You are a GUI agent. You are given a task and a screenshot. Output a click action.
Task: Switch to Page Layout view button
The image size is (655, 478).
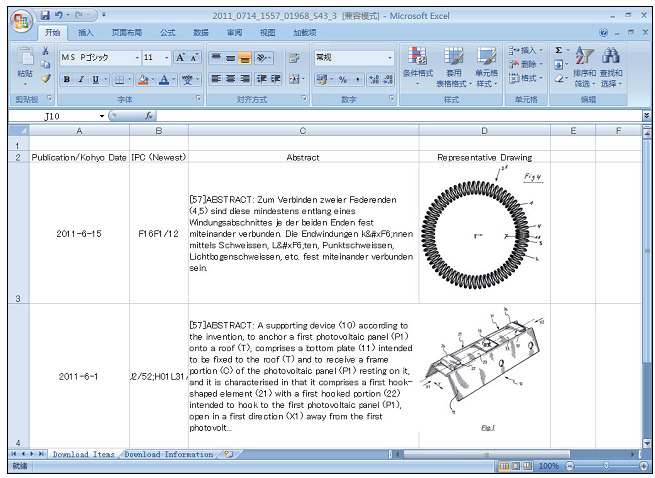click(x=516, y=465)
